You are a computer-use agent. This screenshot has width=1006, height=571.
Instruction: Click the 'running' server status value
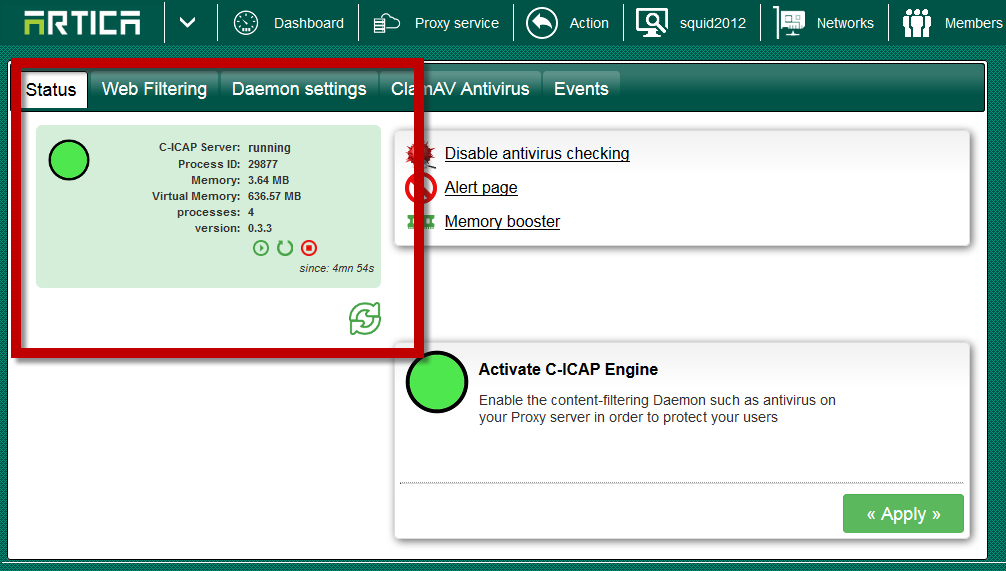point(269,148)
